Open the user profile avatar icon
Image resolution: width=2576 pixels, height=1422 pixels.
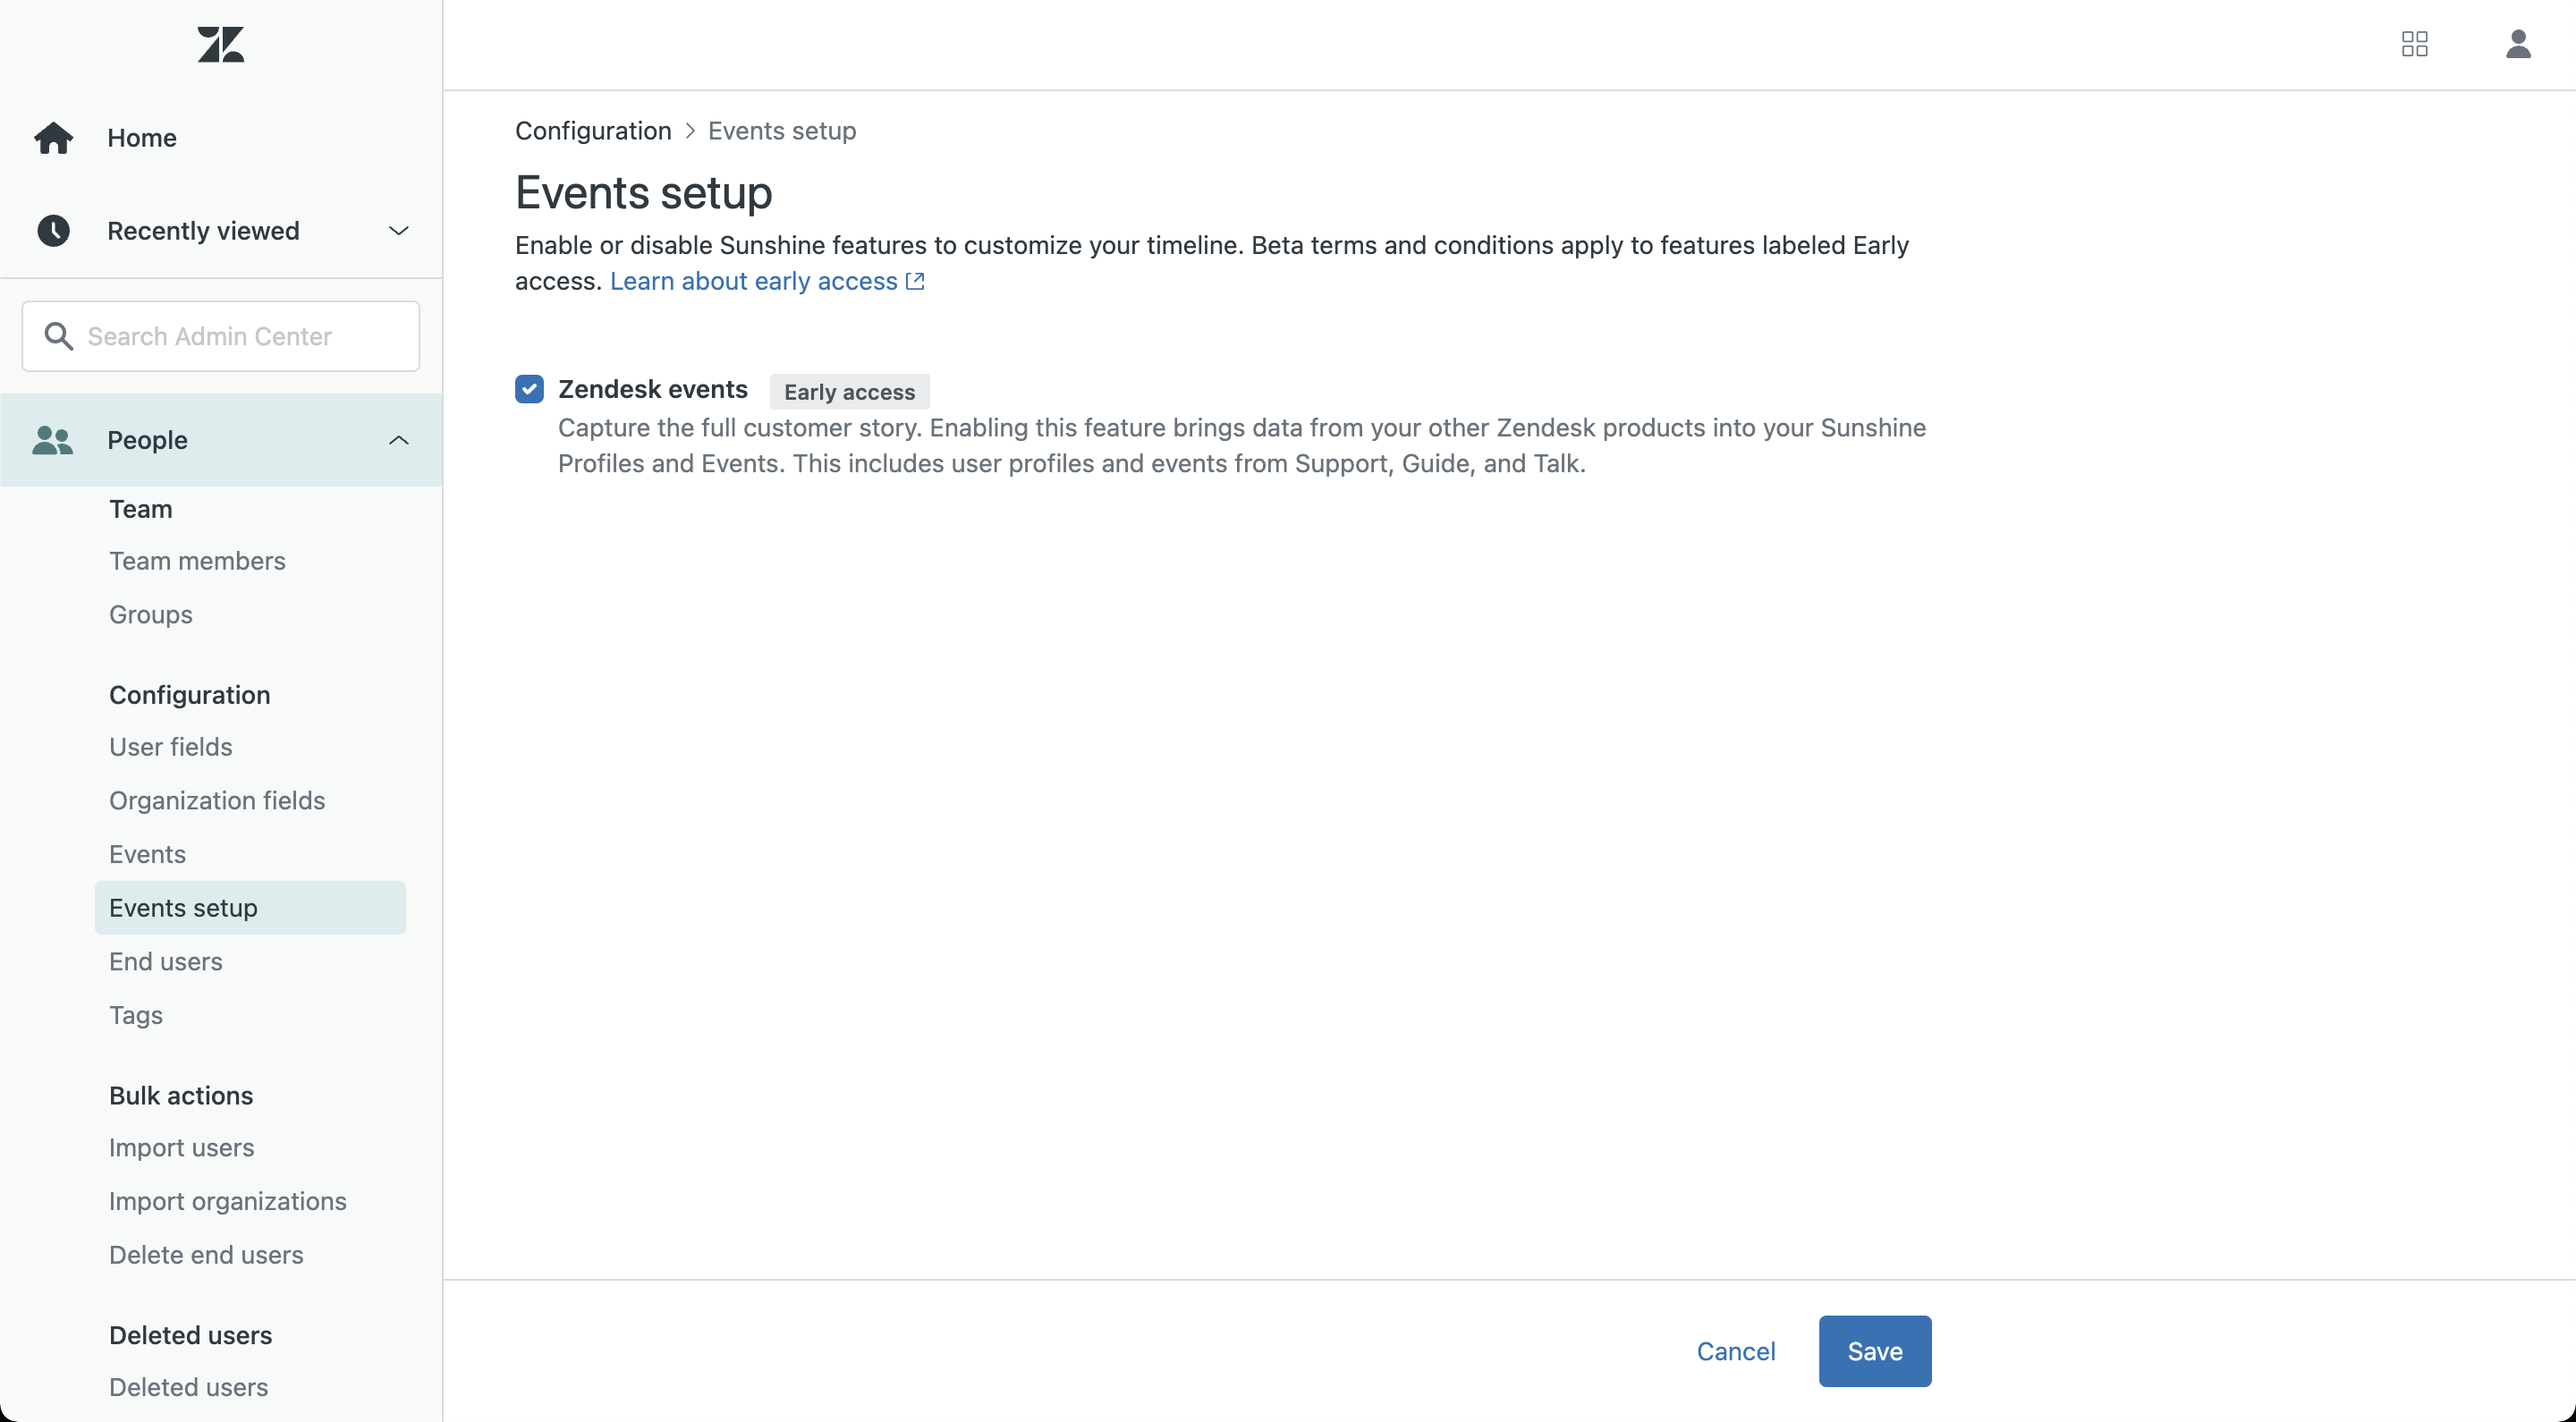(x=2517, y=44)
